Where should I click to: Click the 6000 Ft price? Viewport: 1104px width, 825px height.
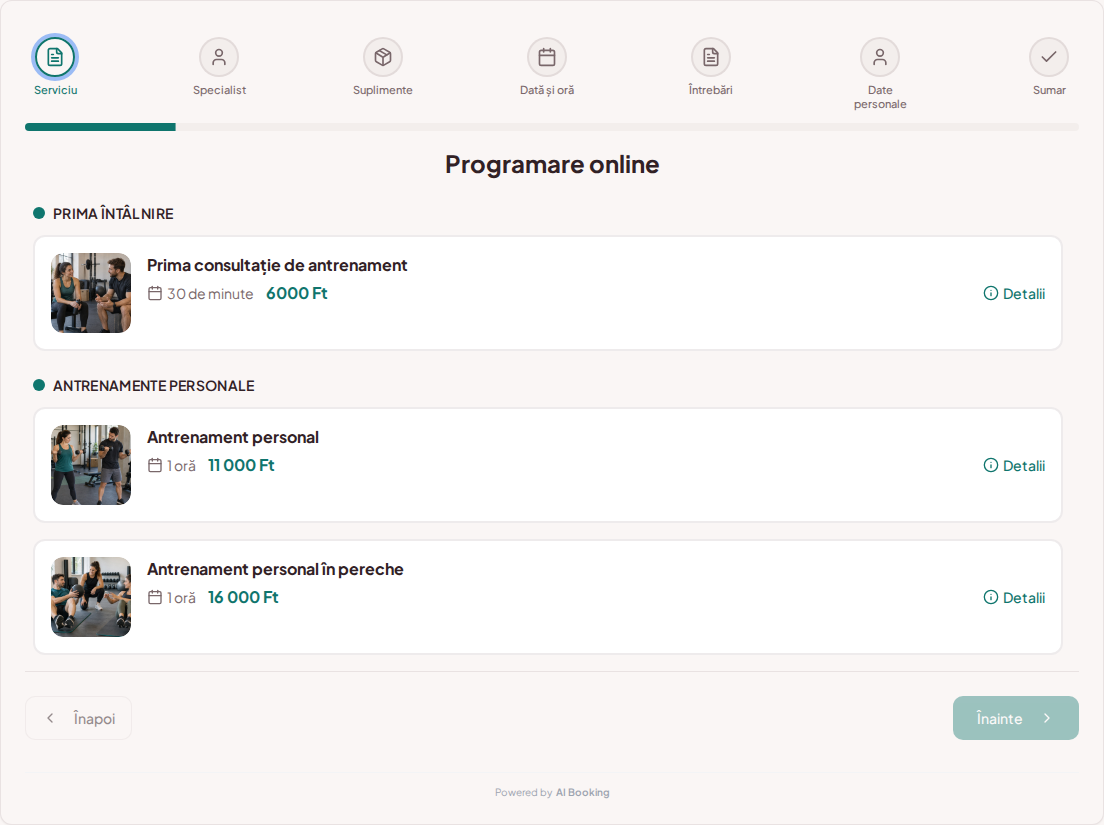(x=296, y=294)
